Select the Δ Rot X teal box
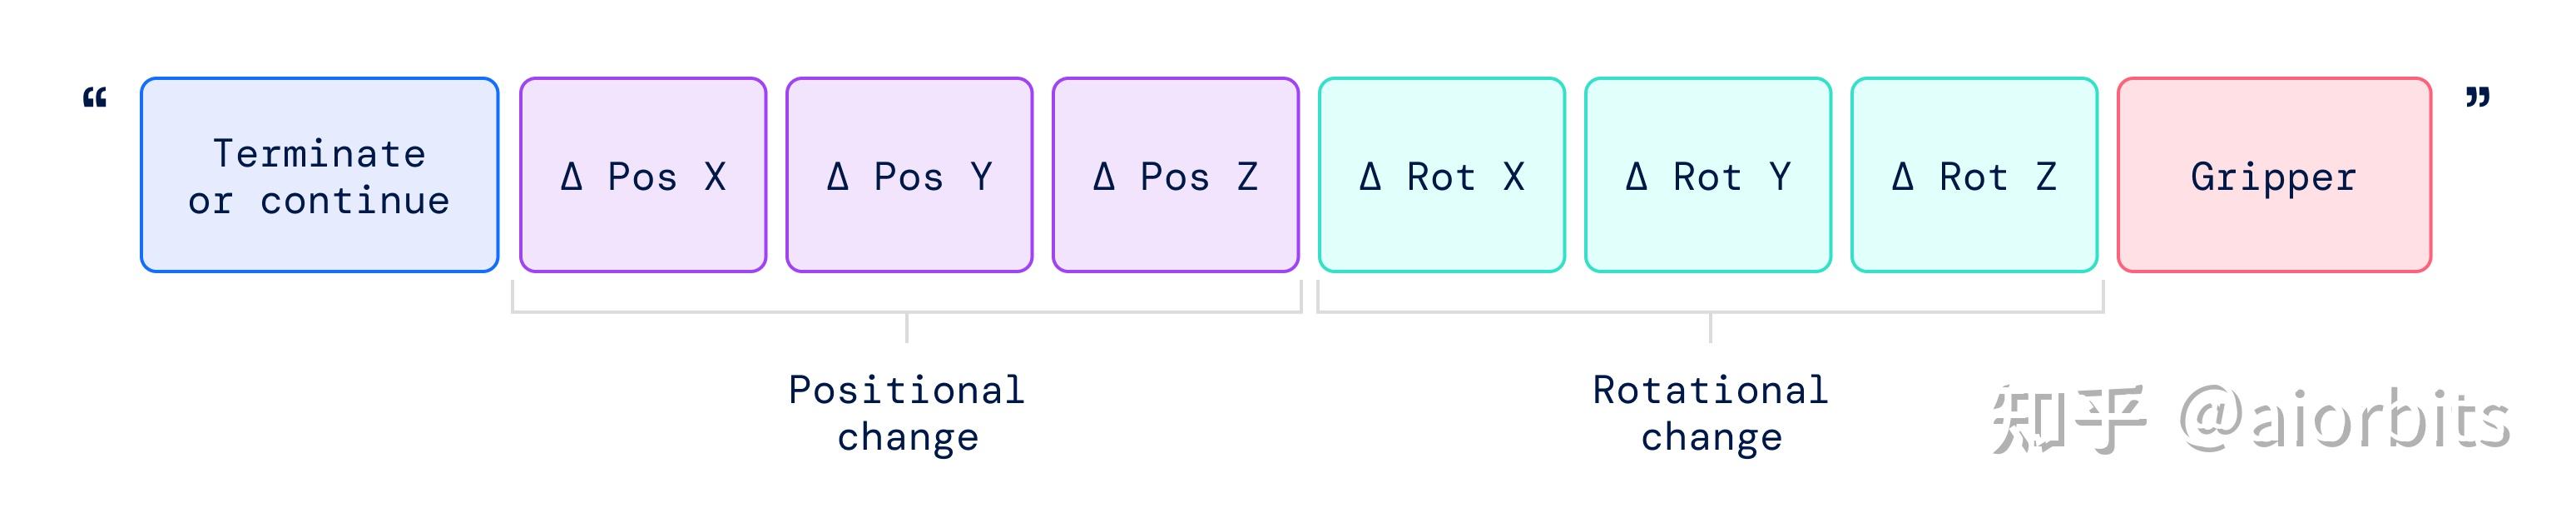The width and height of the screenshot is (2576, 523). click(1441, 175)
